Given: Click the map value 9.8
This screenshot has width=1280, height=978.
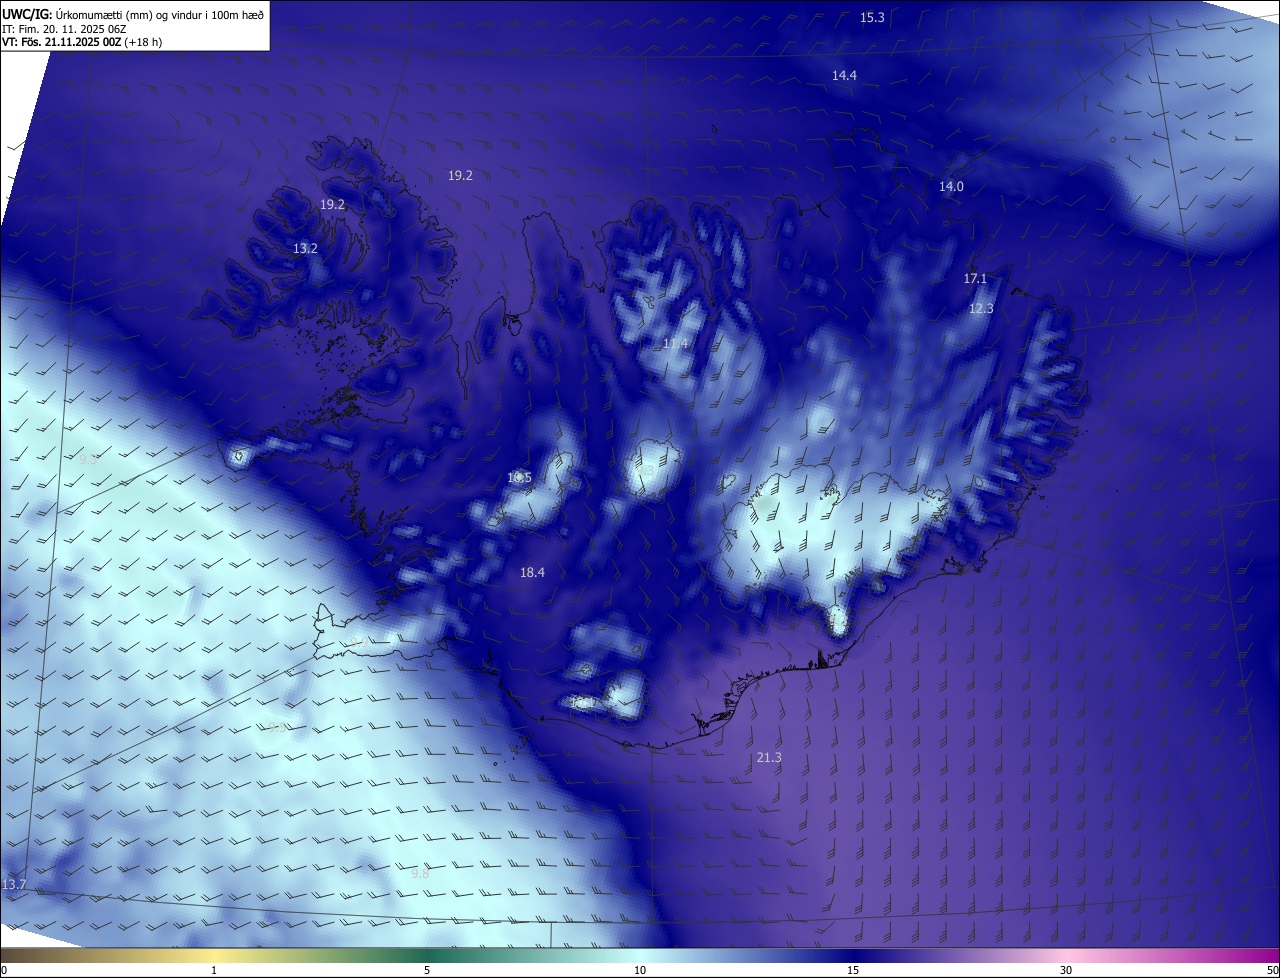Looking at the screenshot, I should tap(420, 874).
